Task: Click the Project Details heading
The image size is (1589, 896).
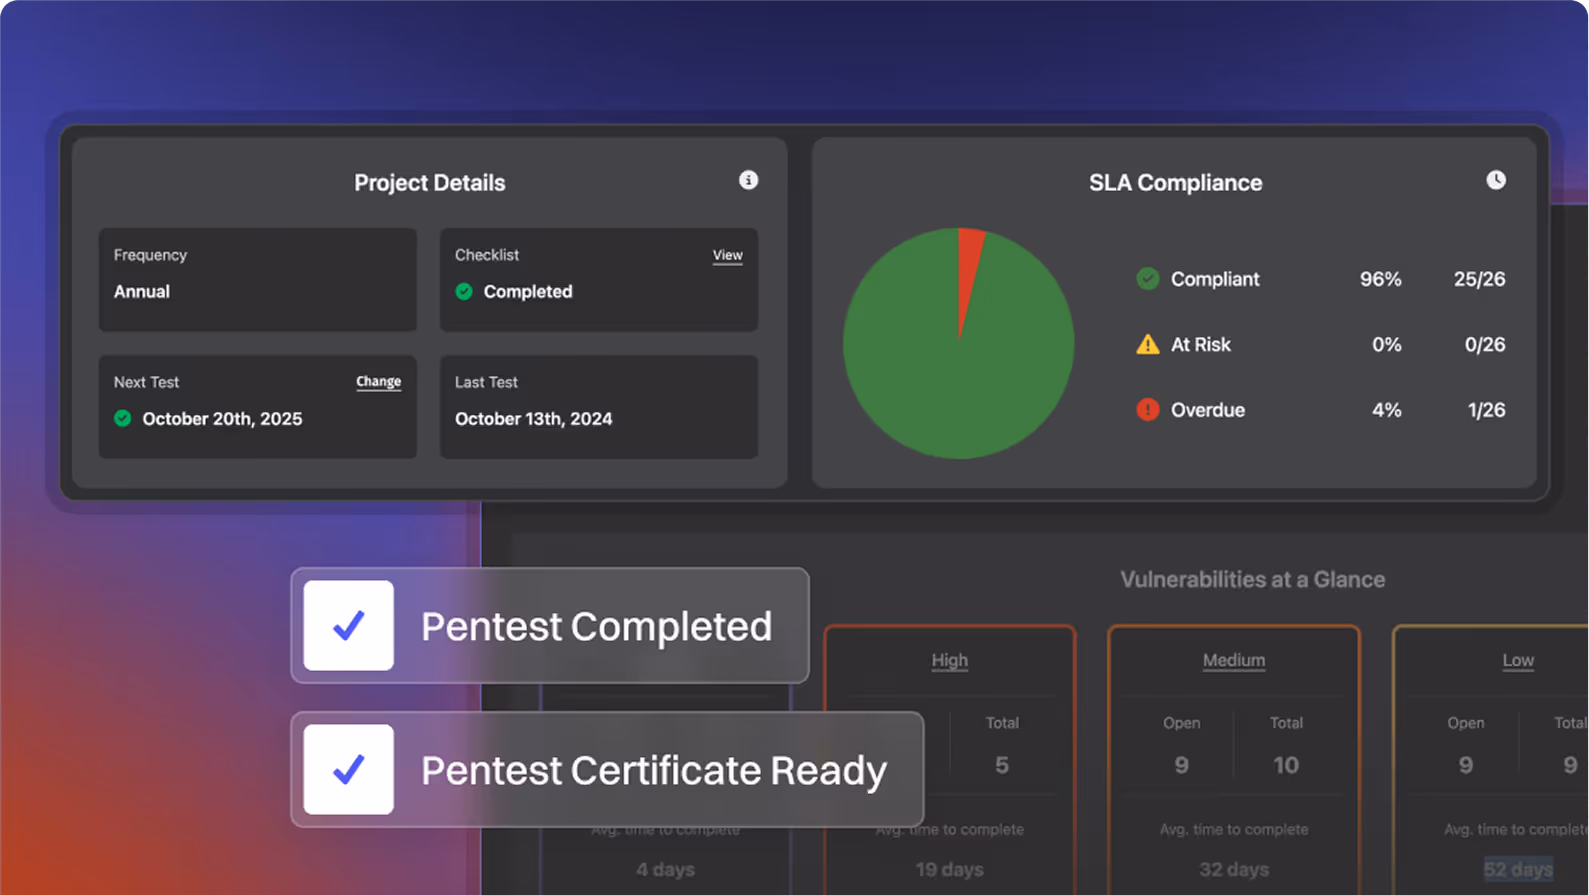Action: (430, 183)
